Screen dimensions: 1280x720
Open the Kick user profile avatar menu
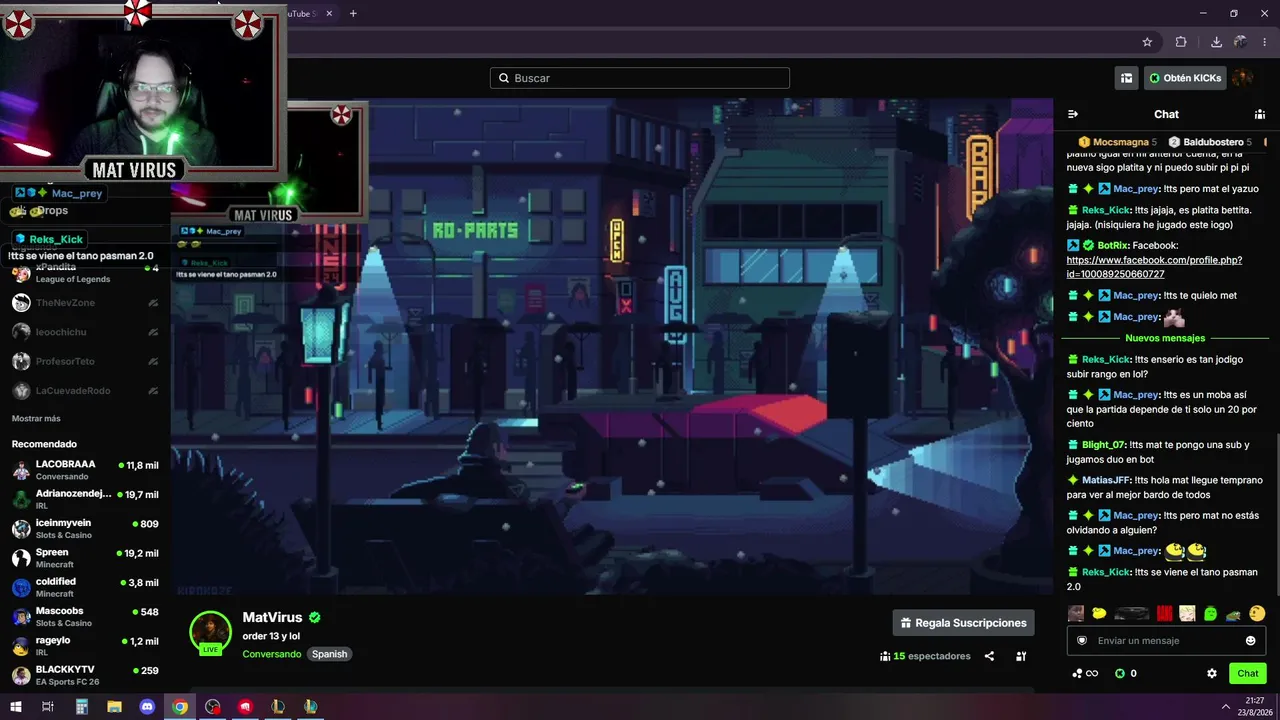coord(1242,78)
